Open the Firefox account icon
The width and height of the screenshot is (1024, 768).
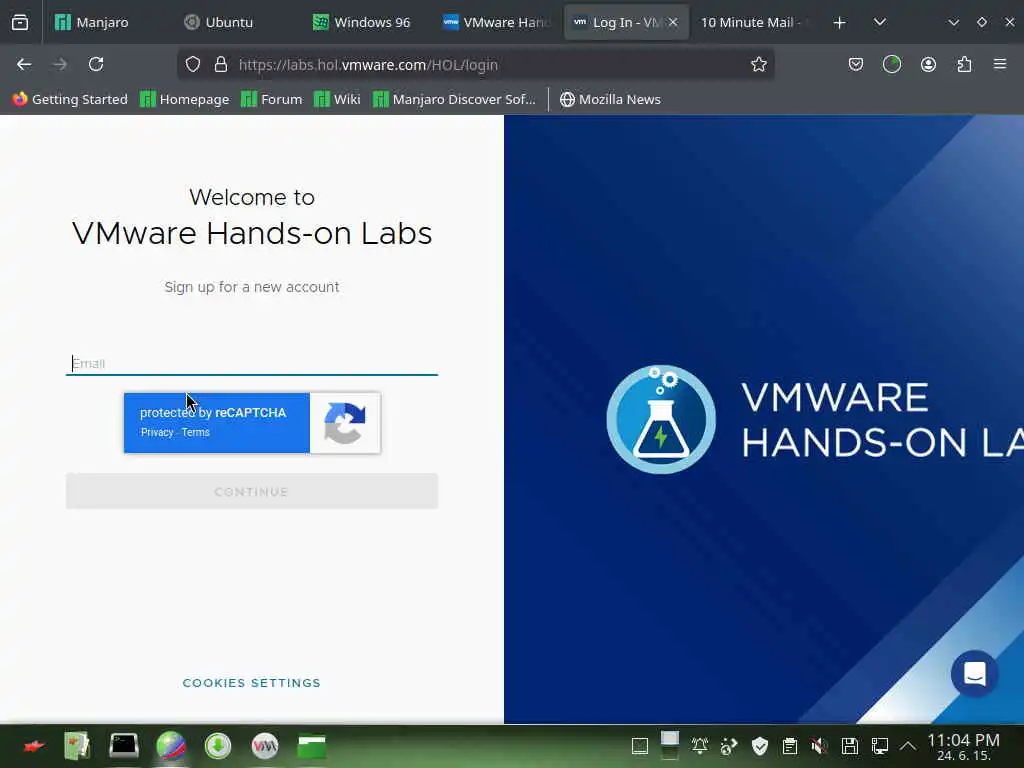coord(928,64)
